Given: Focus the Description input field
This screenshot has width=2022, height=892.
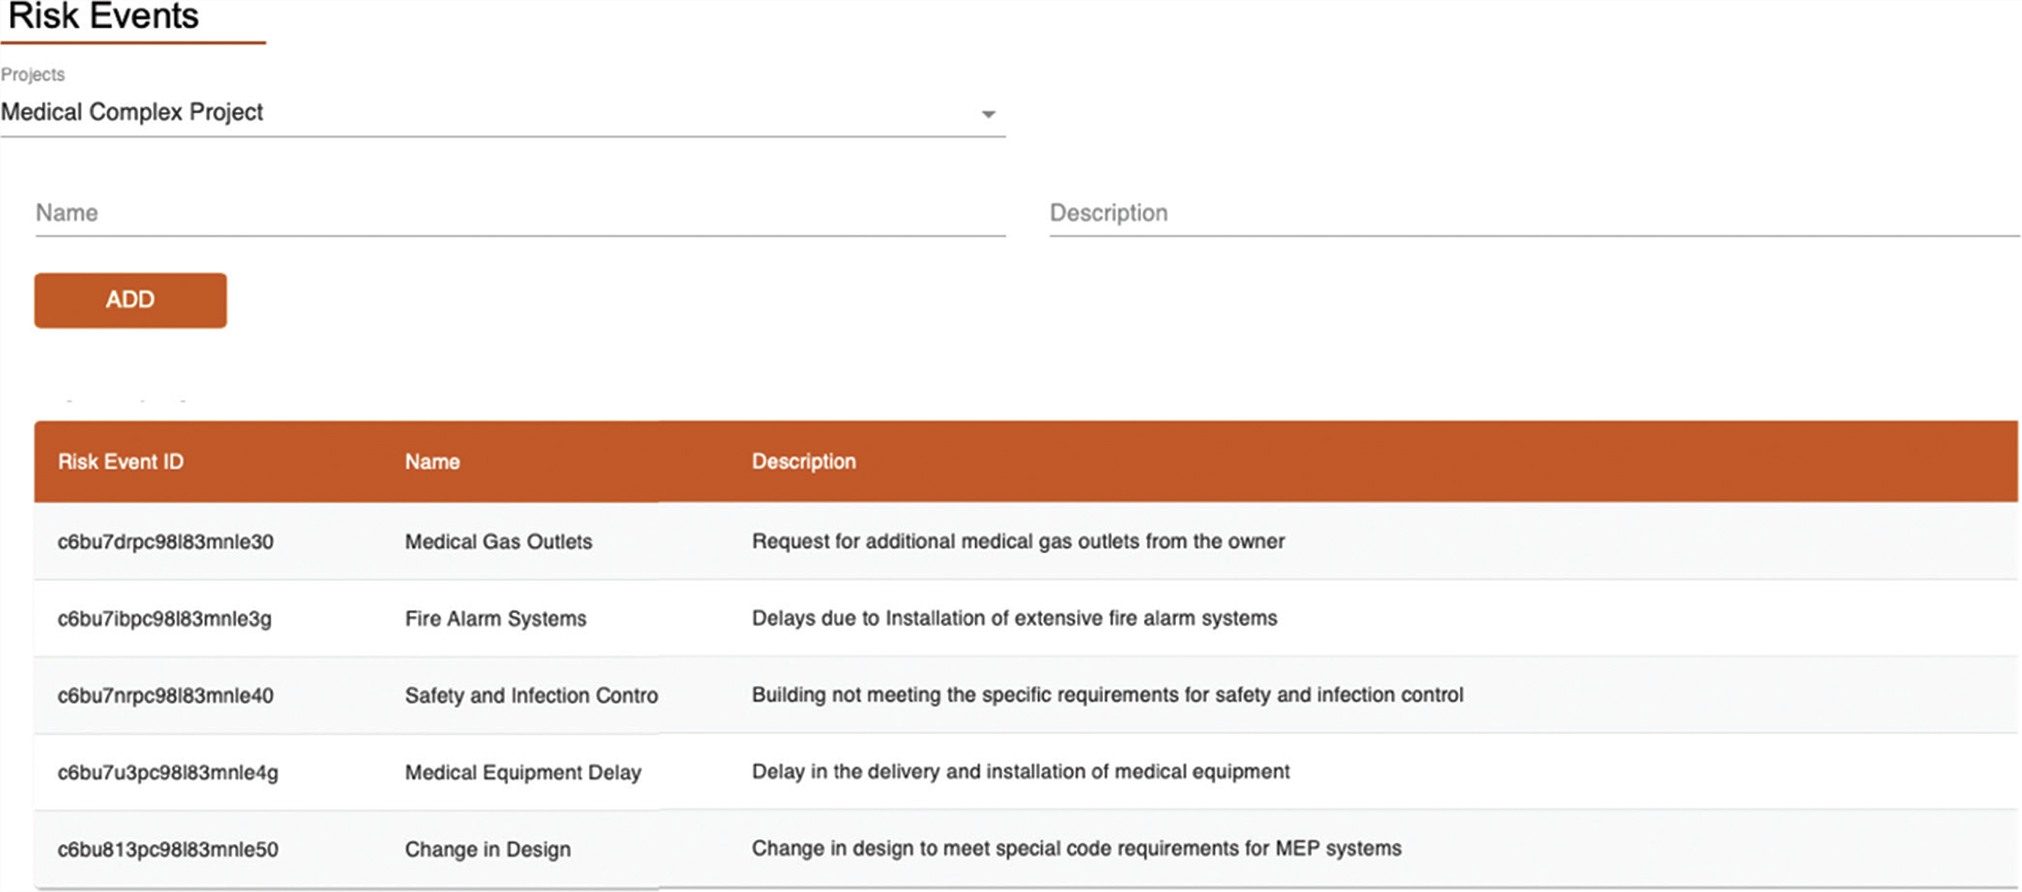Looking at the screenshot, I should pos(1533,213).
